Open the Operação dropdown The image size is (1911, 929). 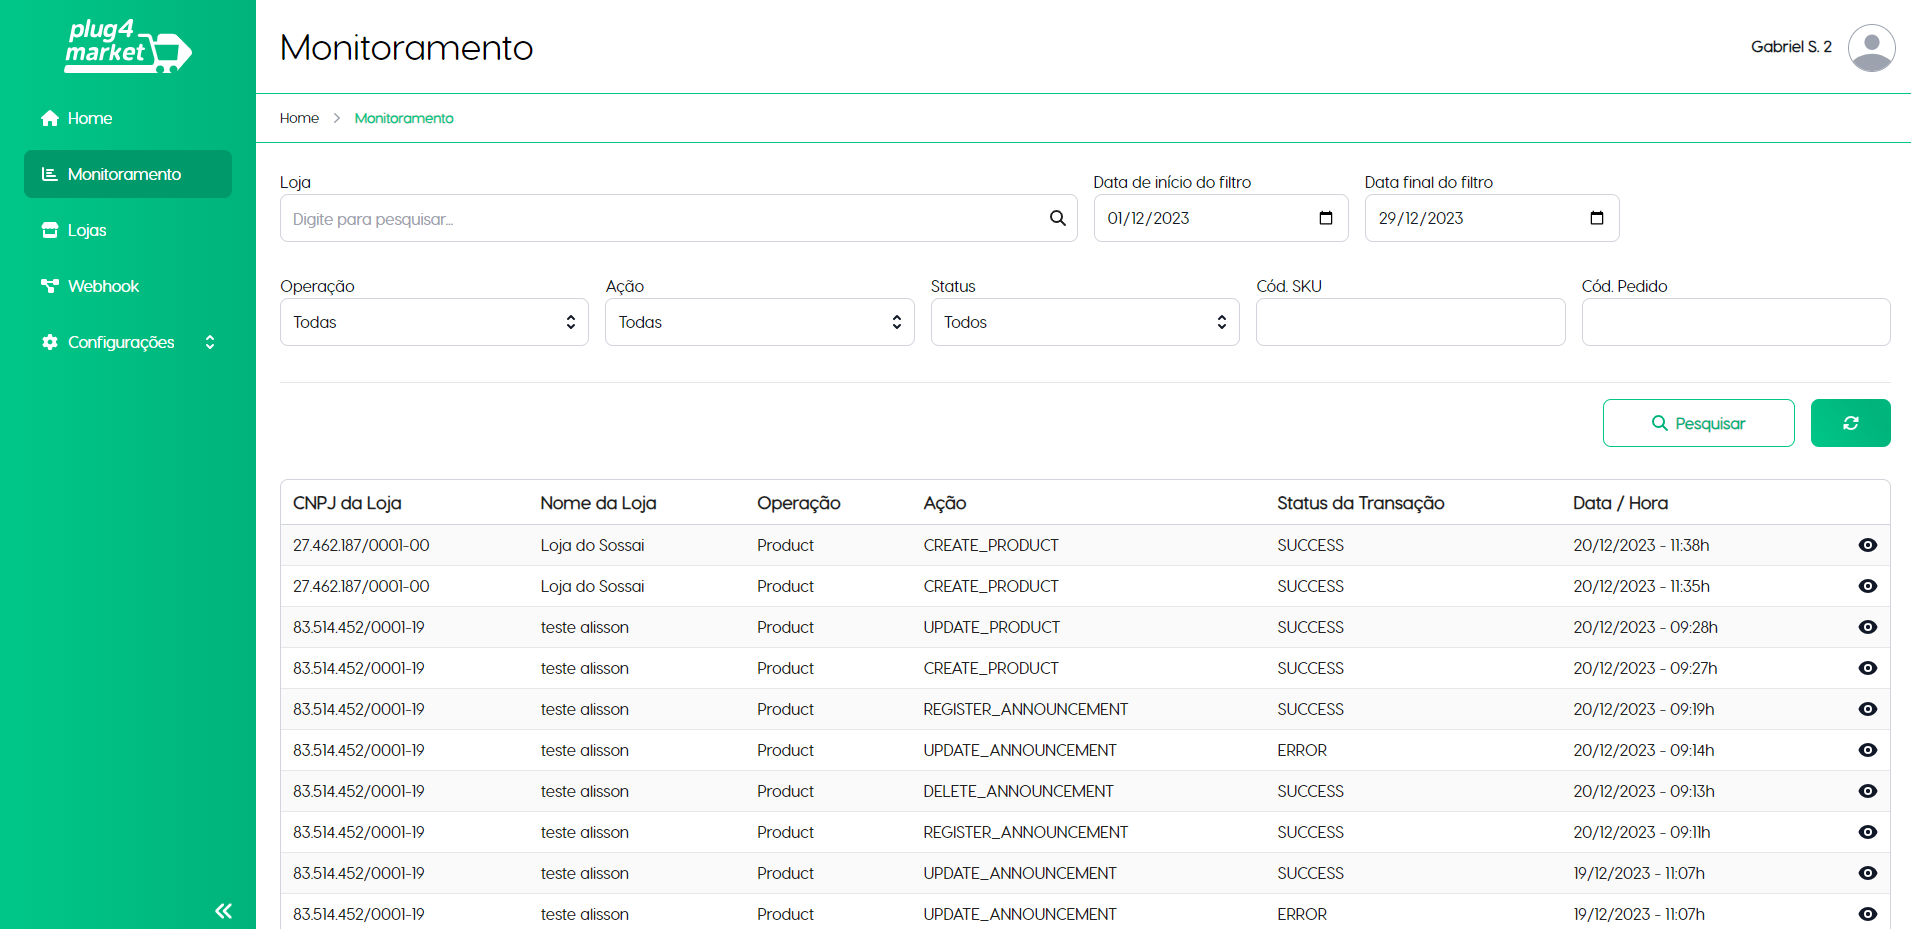point(434,322)
